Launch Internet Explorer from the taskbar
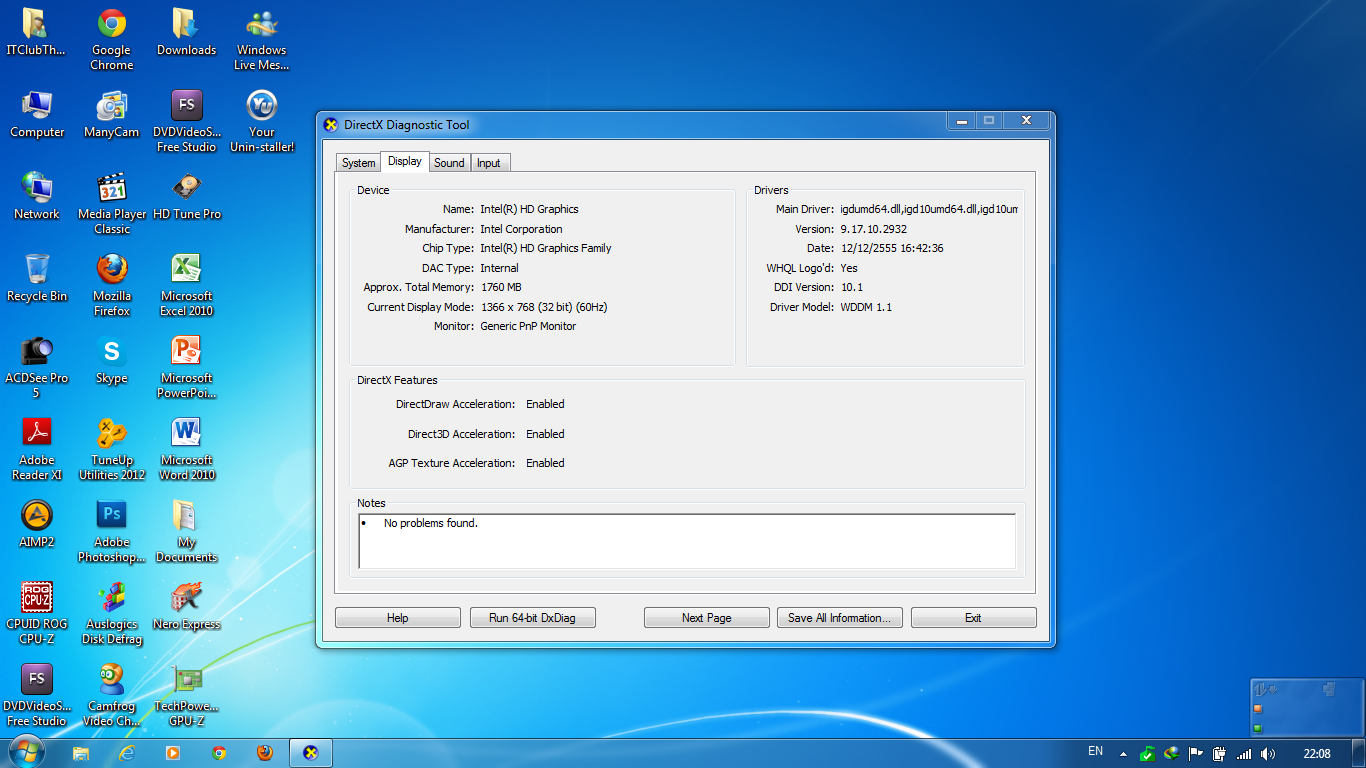This screenshot has width=1366, height=768. 127,753
